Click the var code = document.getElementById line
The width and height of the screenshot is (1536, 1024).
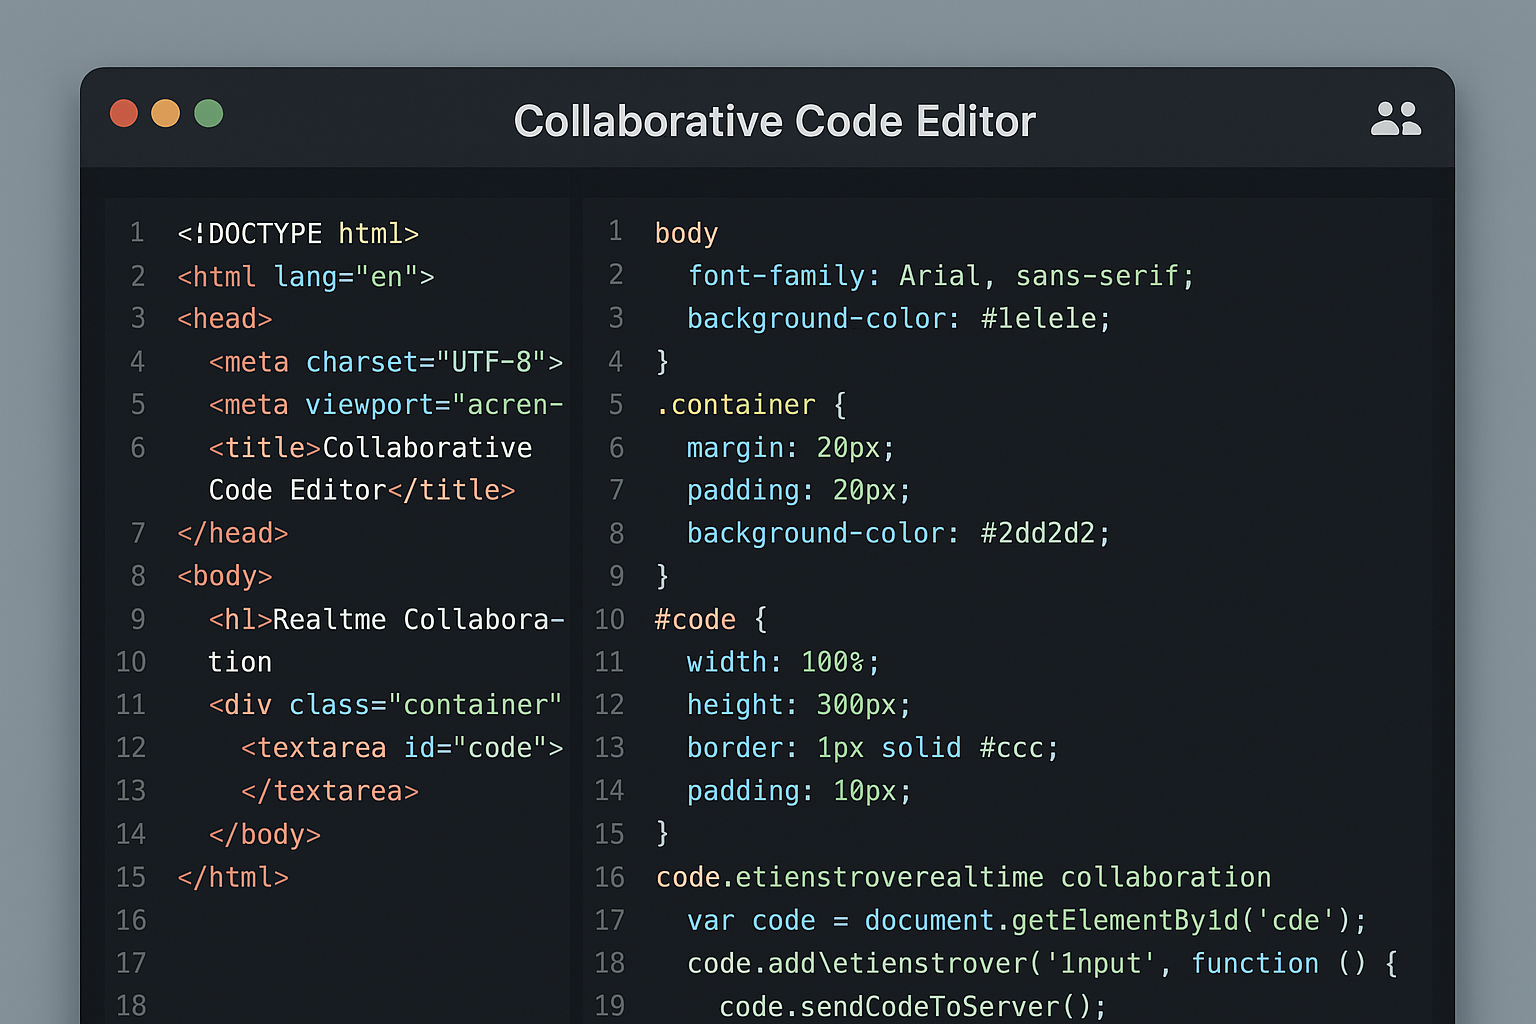click(1025, 921)
